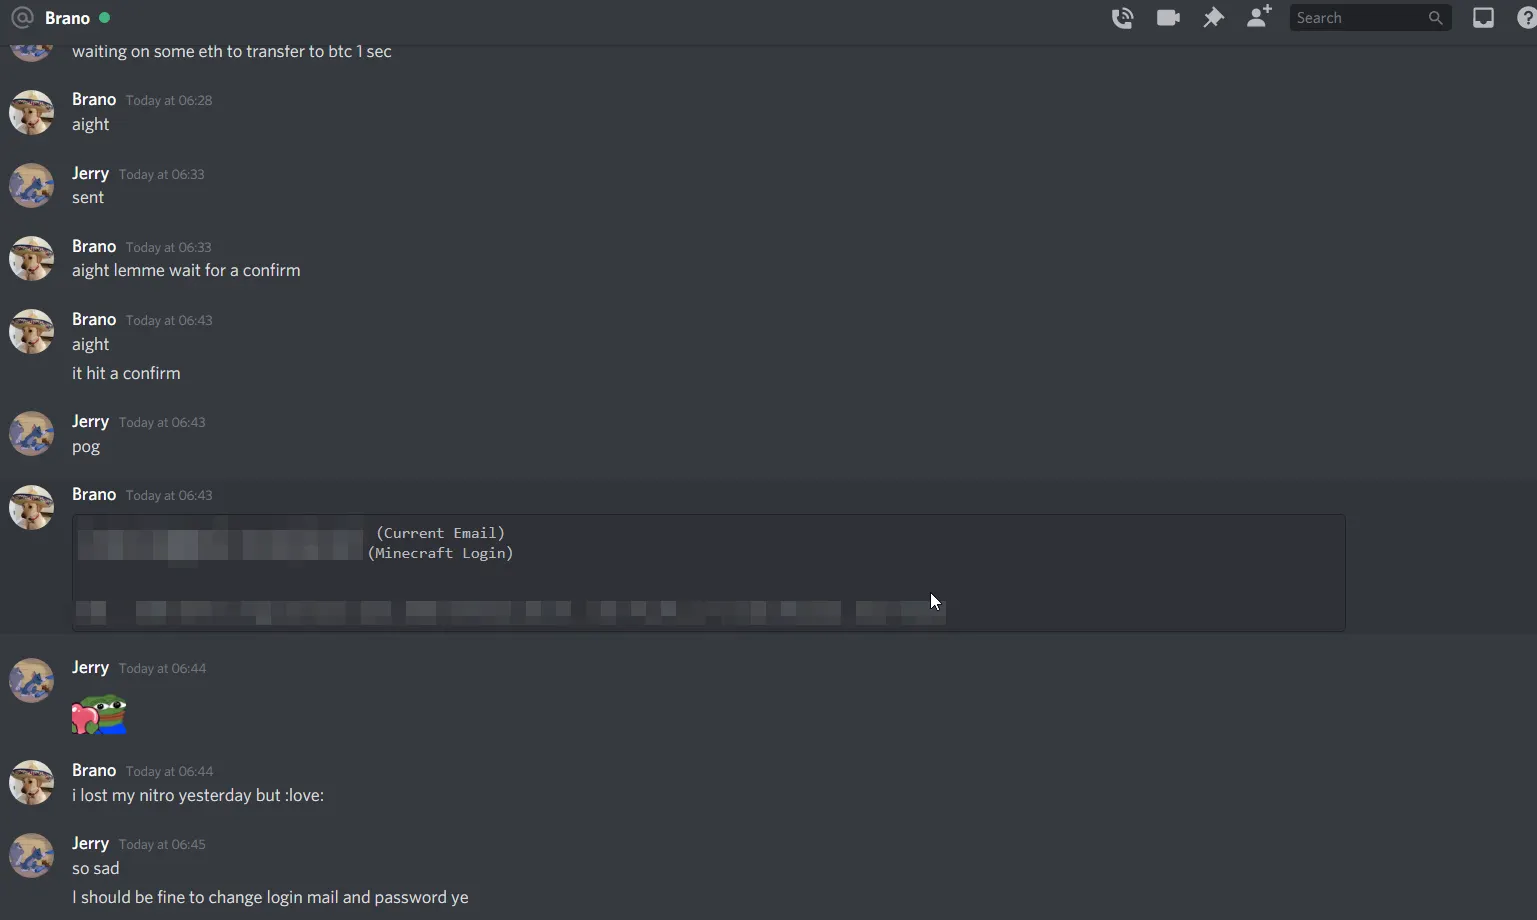Viewport: 1537px width, 920px height.
Task: Add friends to this DM
Action: (1258, 17)
